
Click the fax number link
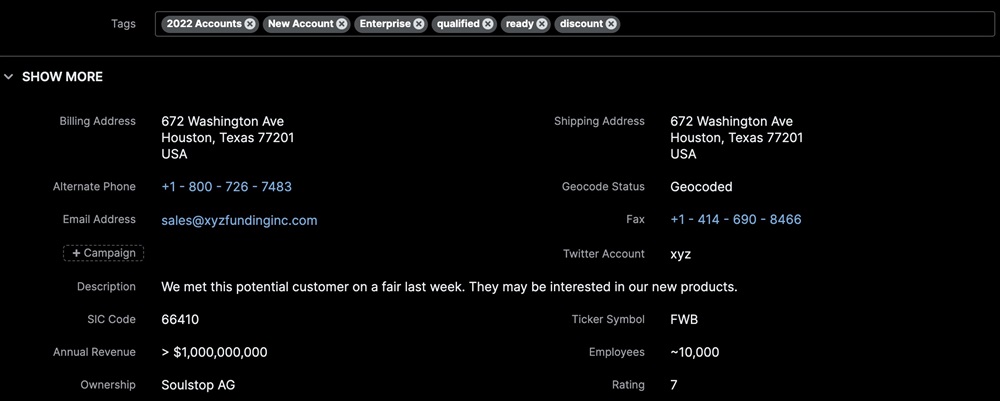(x=735, y=220)
